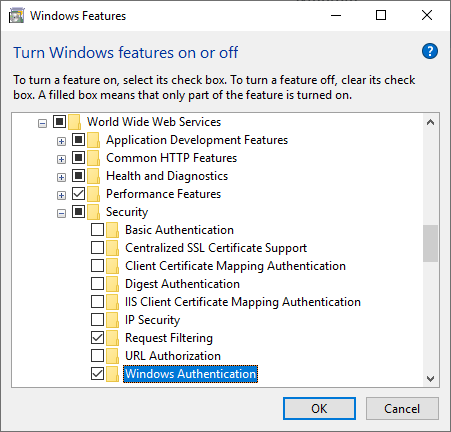Select the Basic Authentication label
Image resolution: width=451 pixels, height=432 pixels.
179,230
